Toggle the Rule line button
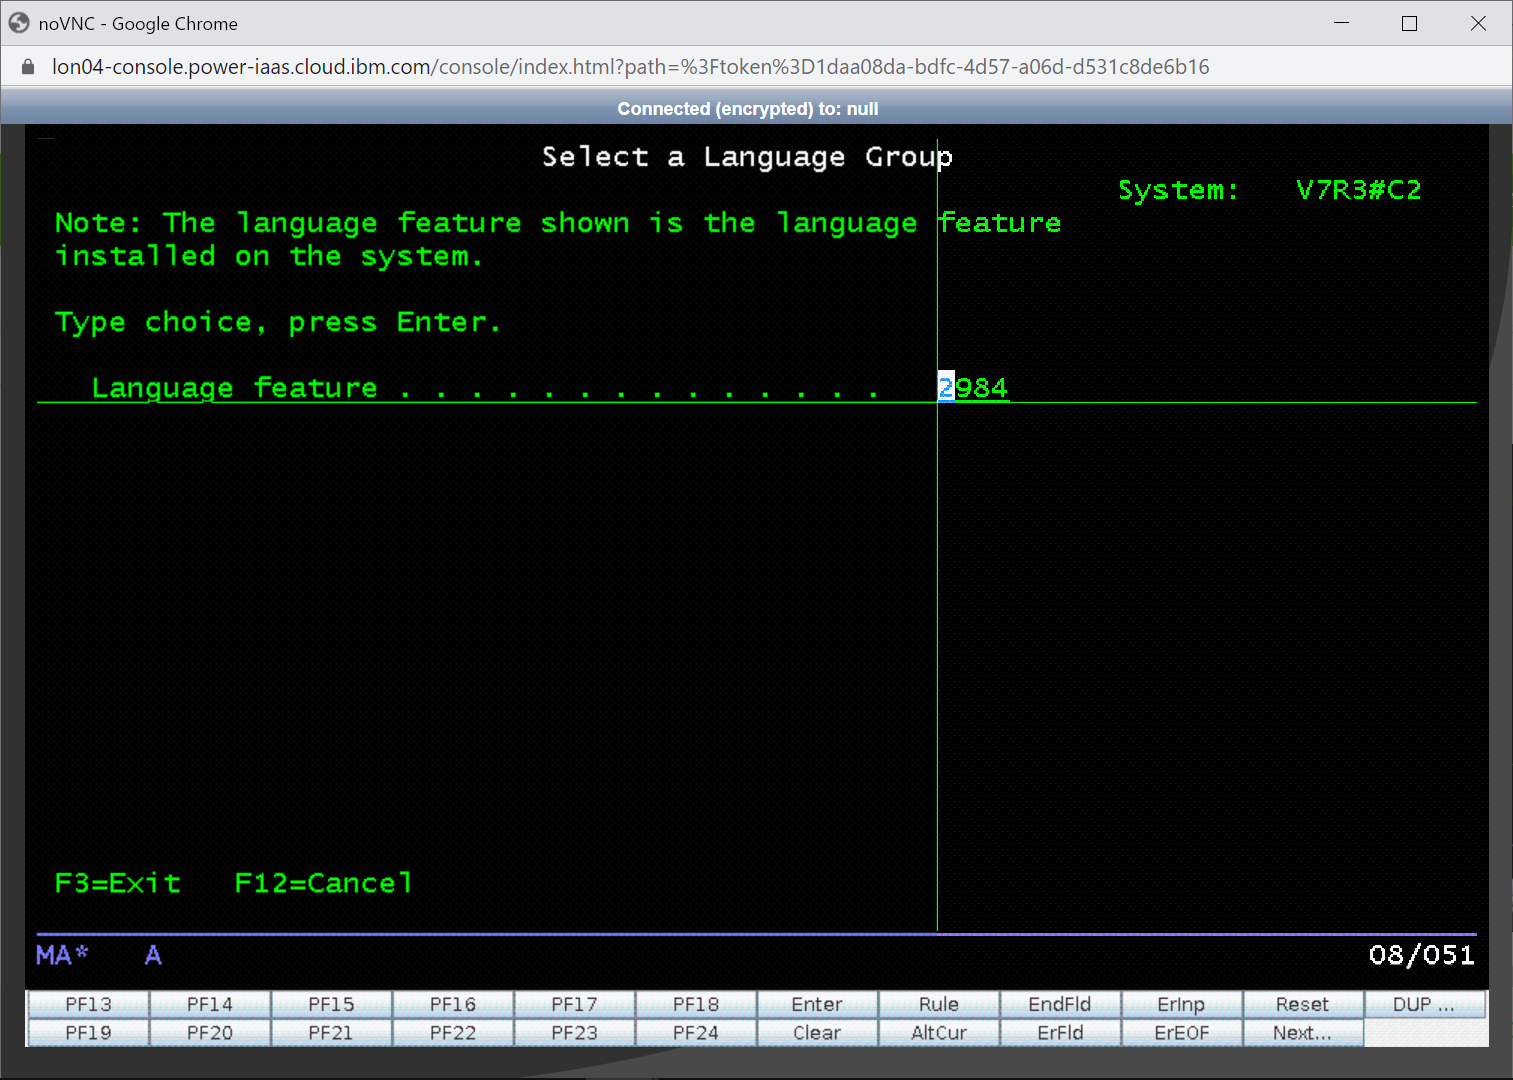 [x=939, y=1004]
